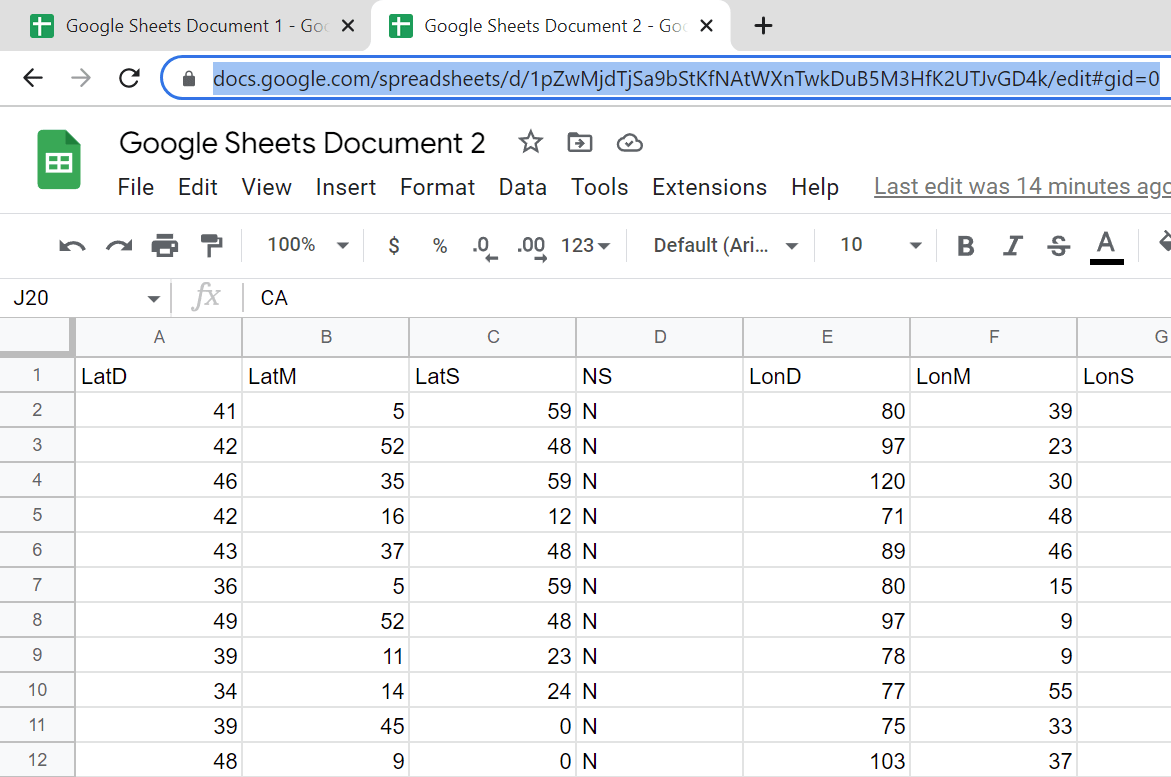1171x777 pixels.
Task: Click the document title Google Sheets Document 2
Action: point(302,143)
